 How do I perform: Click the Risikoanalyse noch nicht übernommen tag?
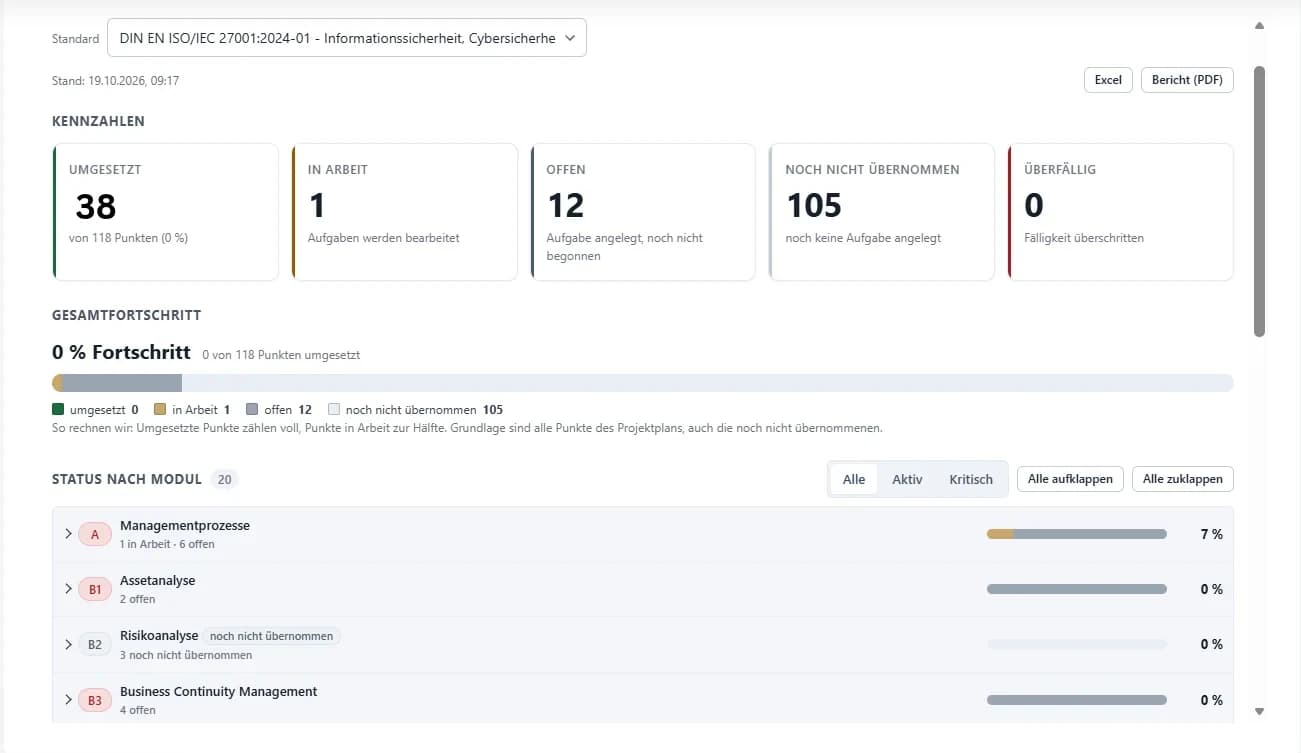point(272,636)
